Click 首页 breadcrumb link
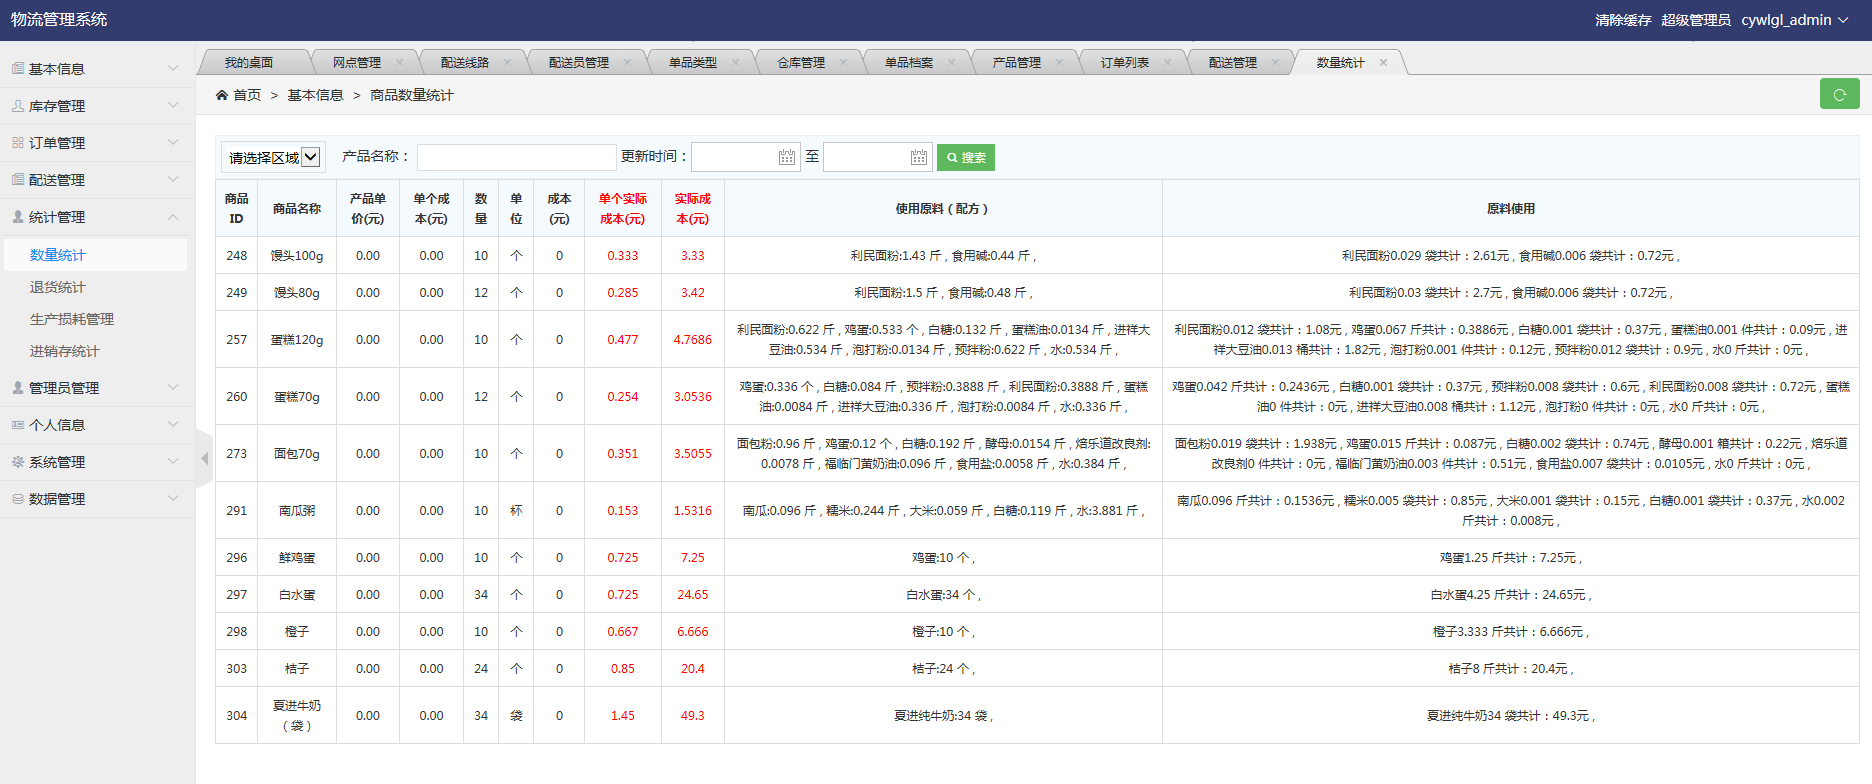 pos(247,95)
